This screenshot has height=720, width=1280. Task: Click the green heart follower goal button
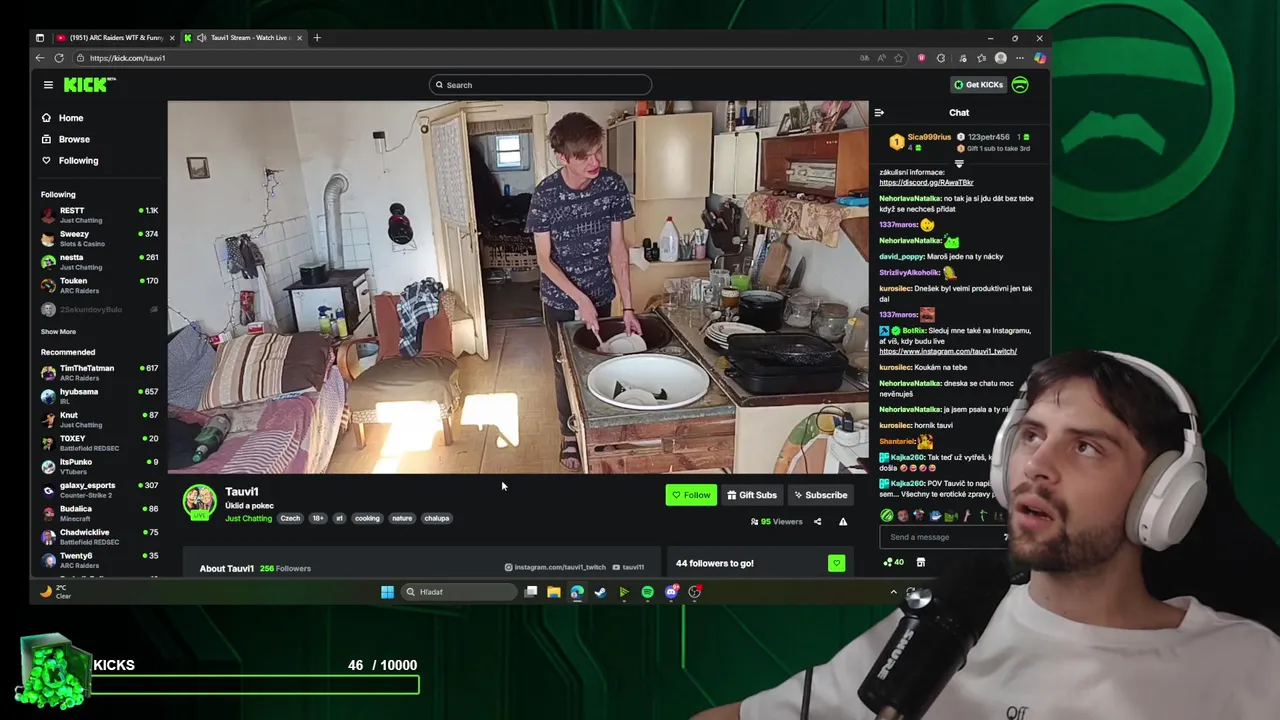[x=837, y=563]
